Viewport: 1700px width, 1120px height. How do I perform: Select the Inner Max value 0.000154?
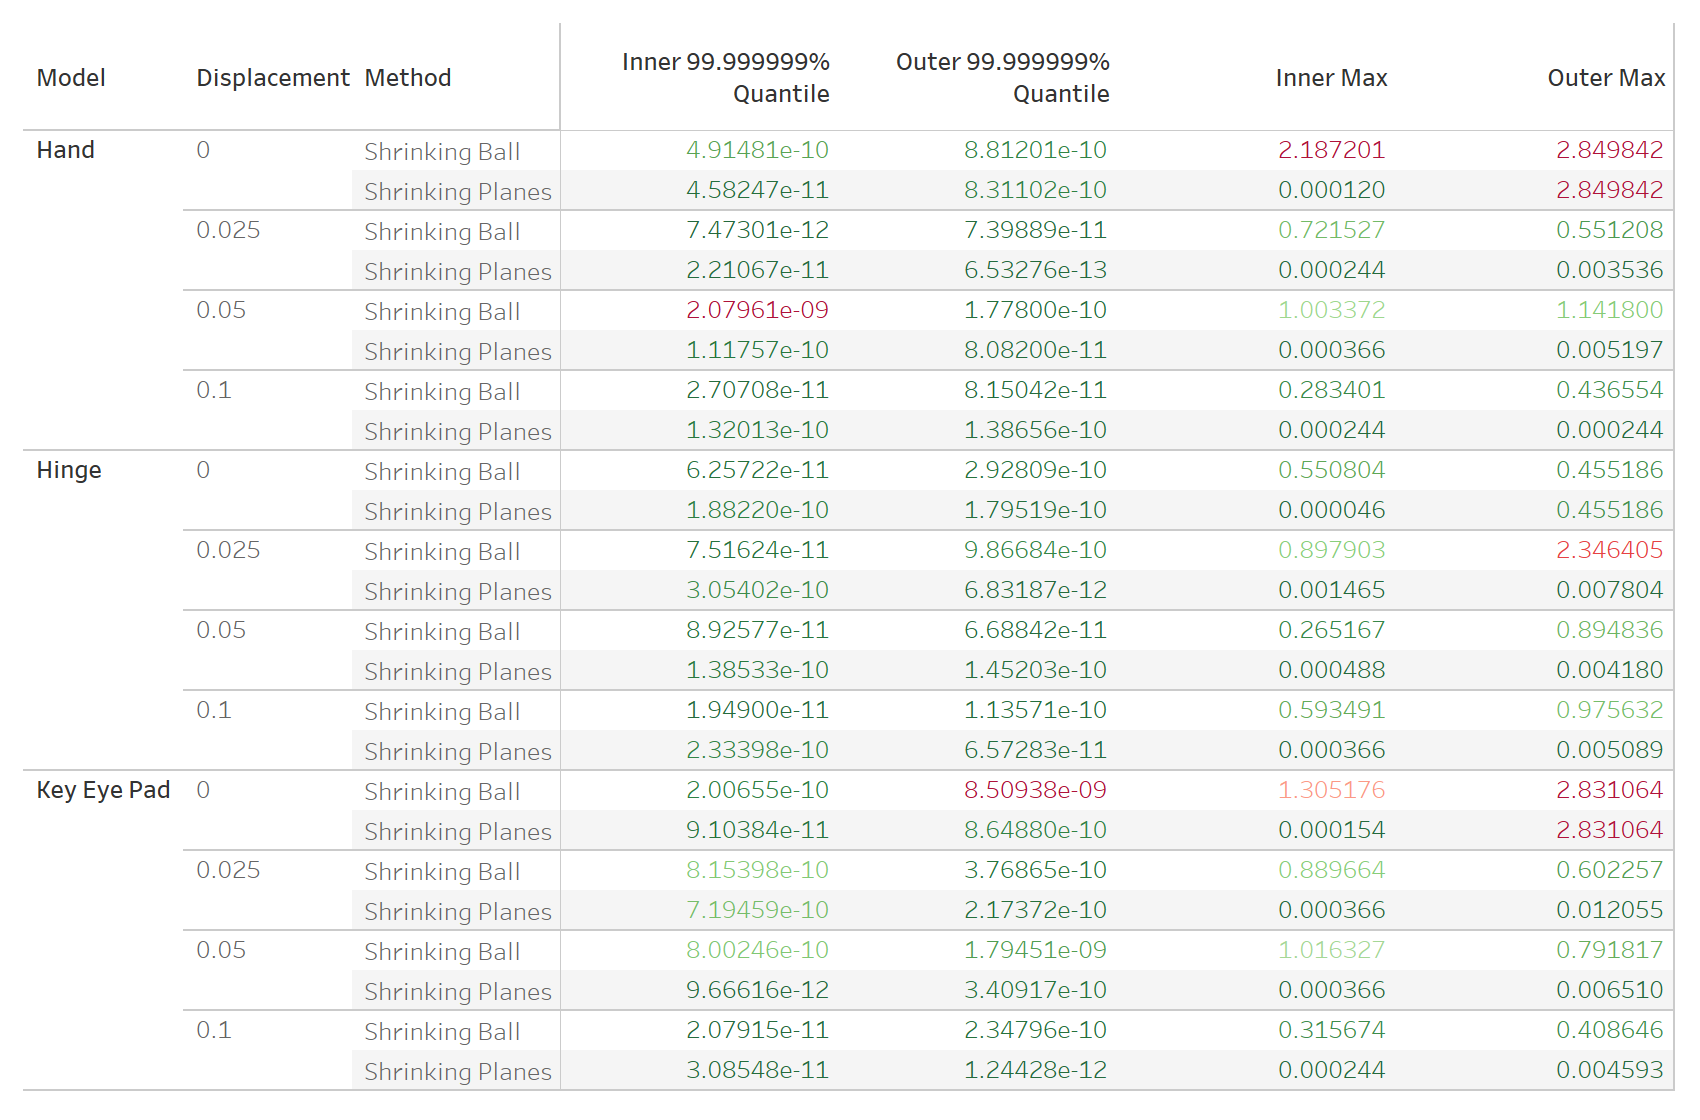coord(1332,830)
